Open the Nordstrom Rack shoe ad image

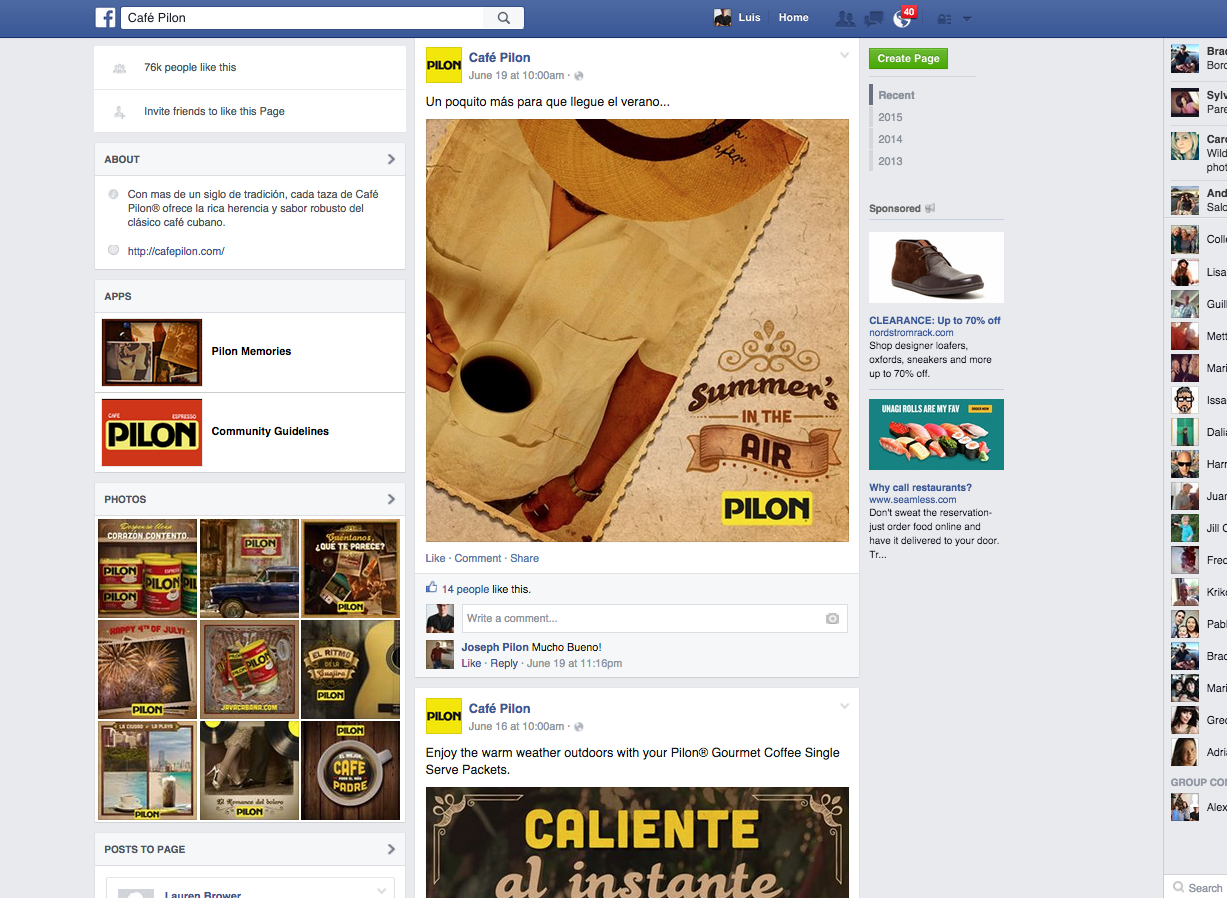(x=936, y=268)
